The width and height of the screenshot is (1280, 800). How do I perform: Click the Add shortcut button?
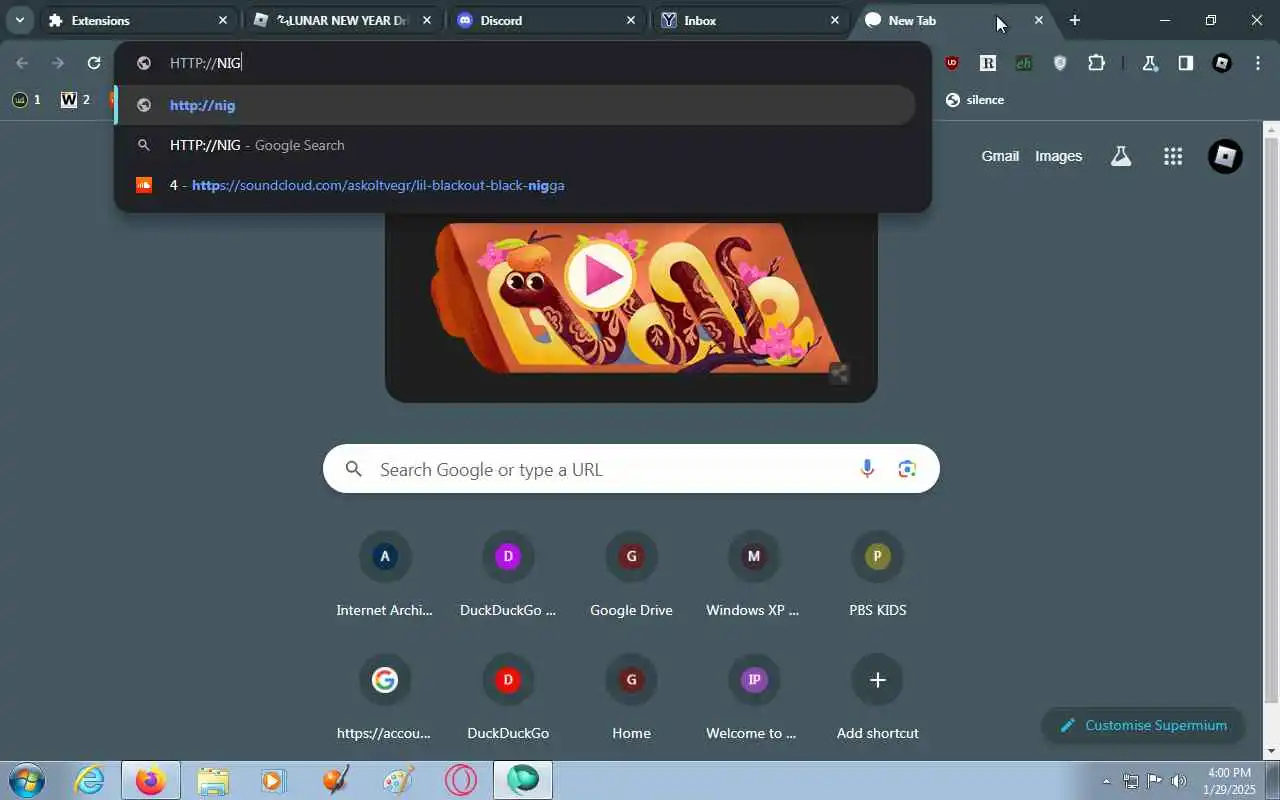coord(877,698)
